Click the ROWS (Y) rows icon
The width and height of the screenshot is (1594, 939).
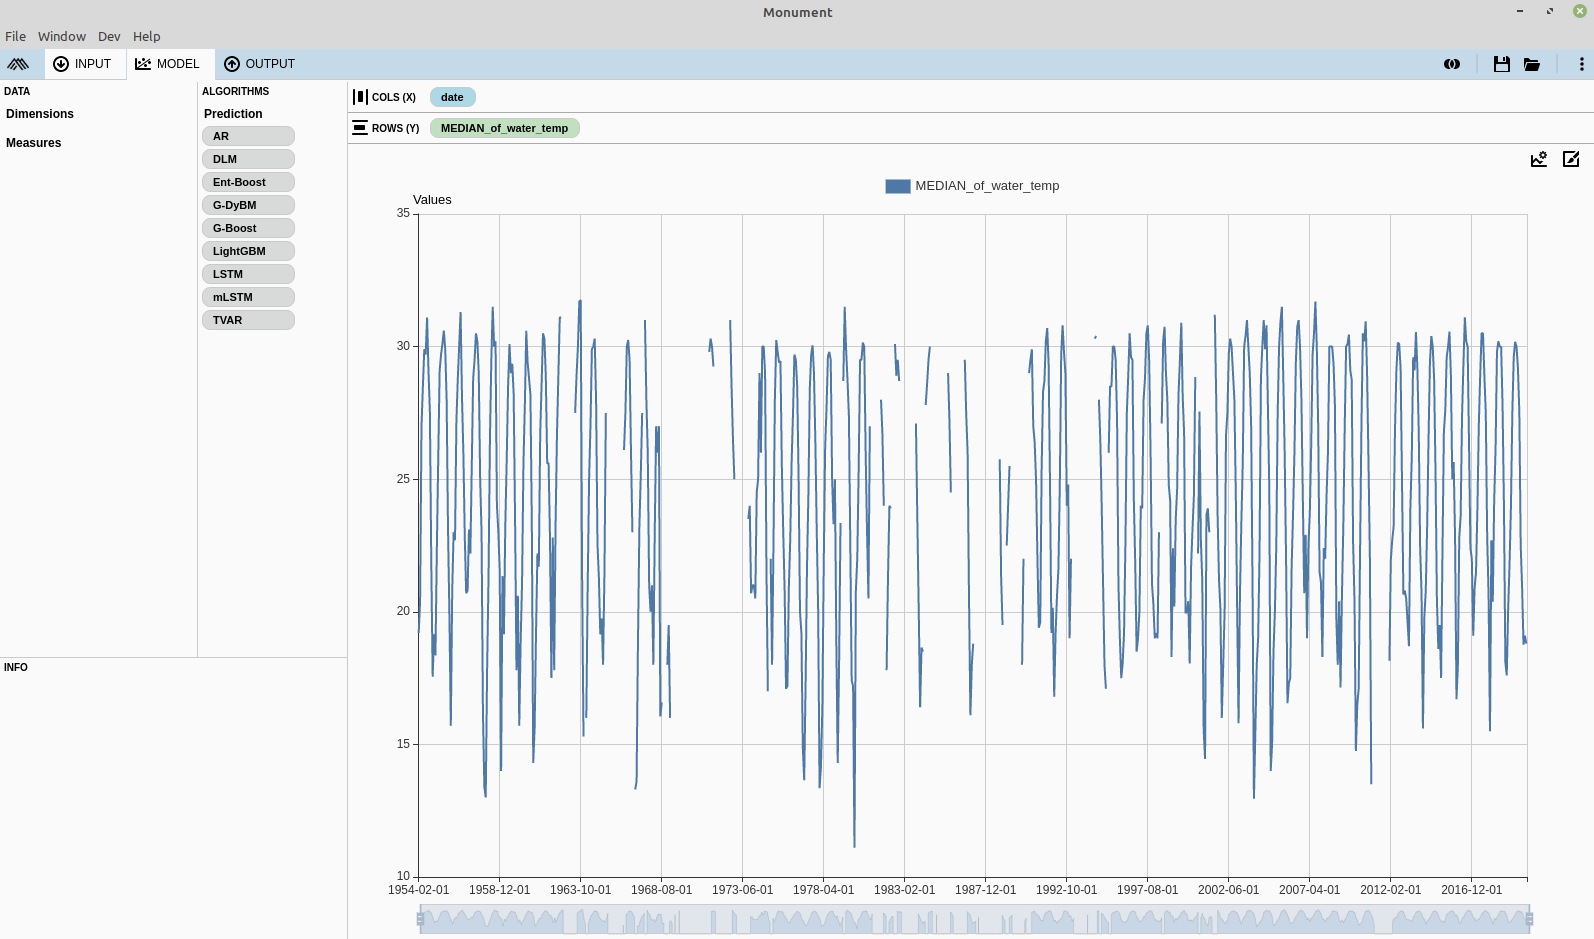[360, 128]
